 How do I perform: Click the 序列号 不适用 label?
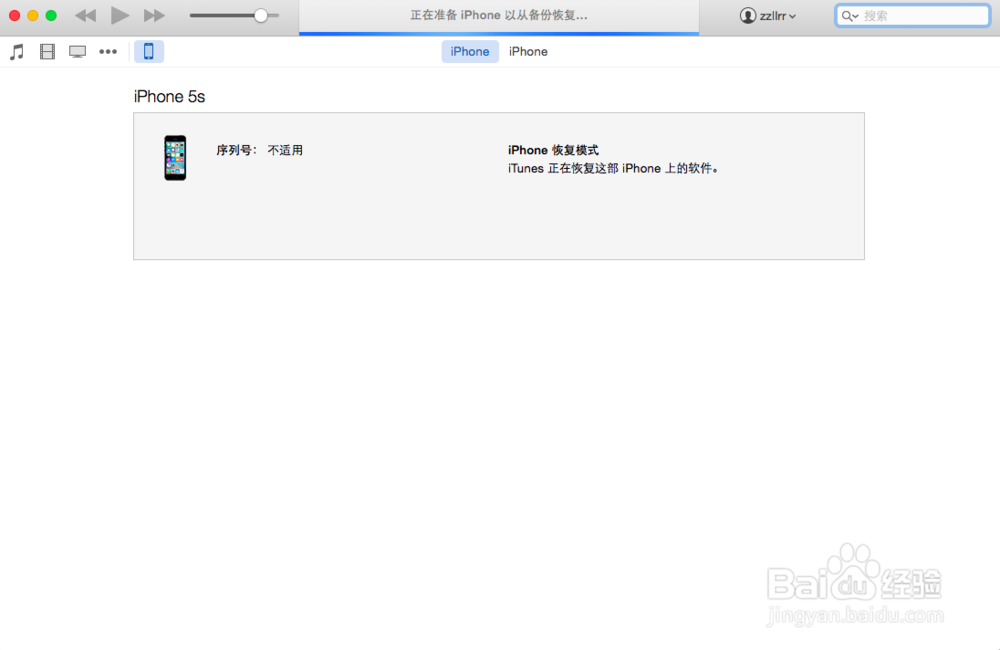click(259, 149)
